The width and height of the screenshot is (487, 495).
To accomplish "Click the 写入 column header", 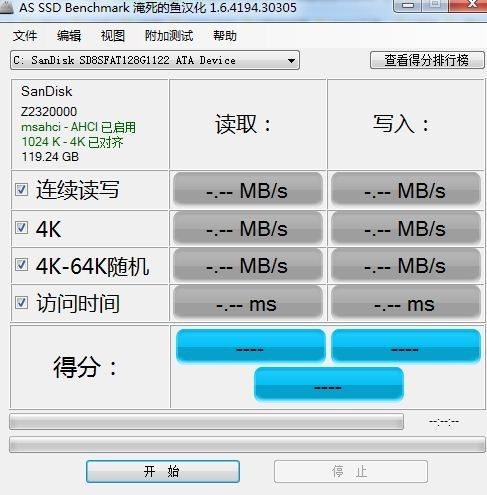I will [401, 124].
